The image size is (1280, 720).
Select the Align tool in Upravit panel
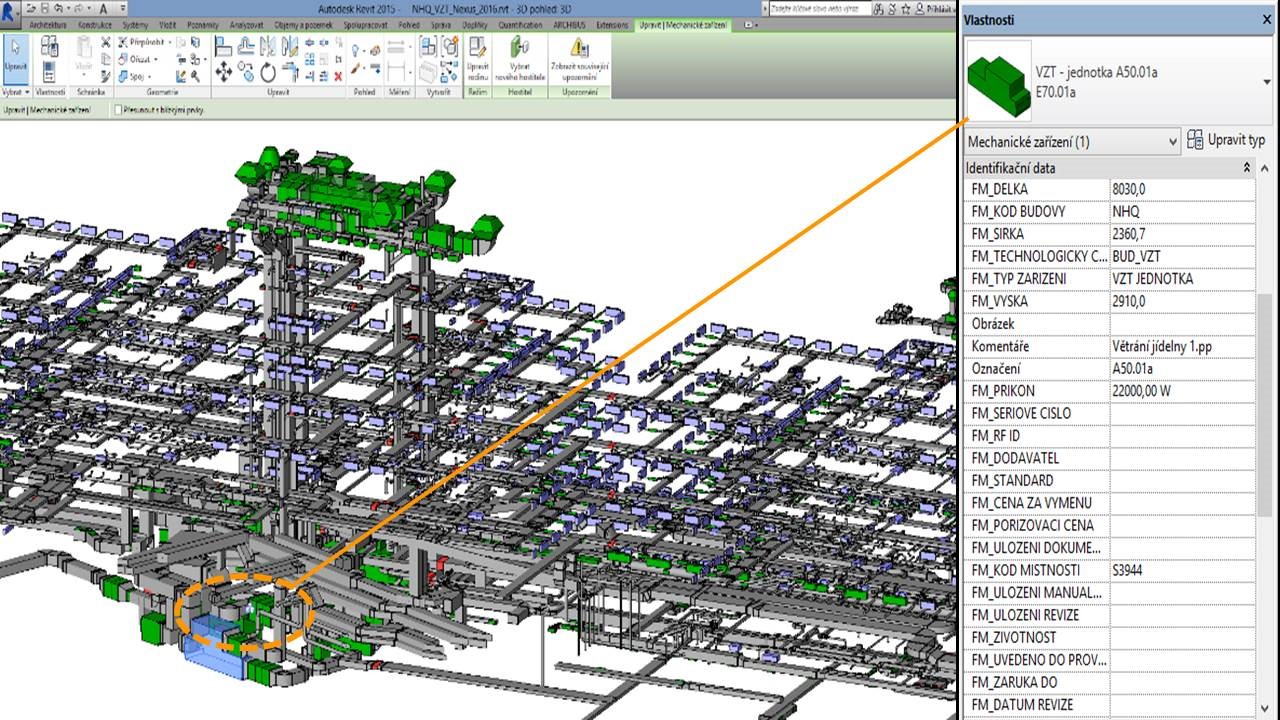[223, 46]
